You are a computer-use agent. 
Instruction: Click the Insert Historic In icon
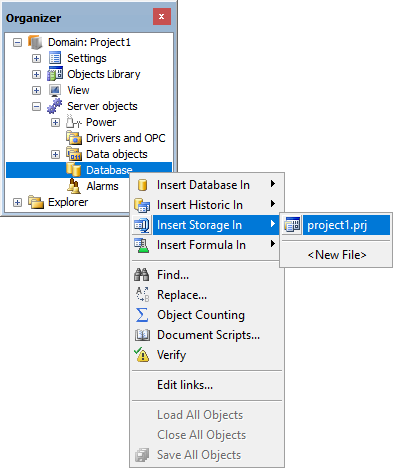142,205
